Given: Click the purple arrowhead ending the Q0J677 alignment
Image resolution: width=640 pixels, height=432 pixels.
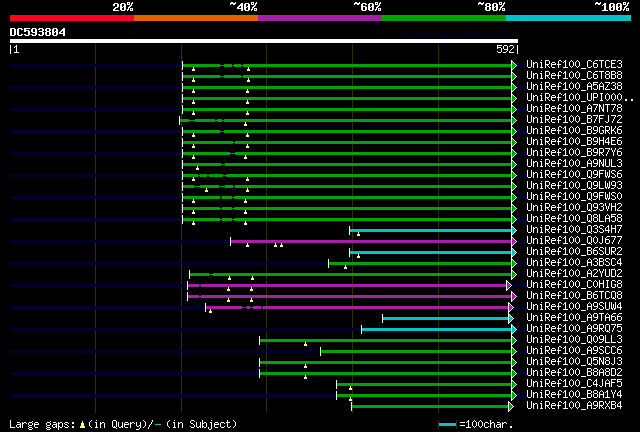Looking at the screenshot, I should coord(514,242).
